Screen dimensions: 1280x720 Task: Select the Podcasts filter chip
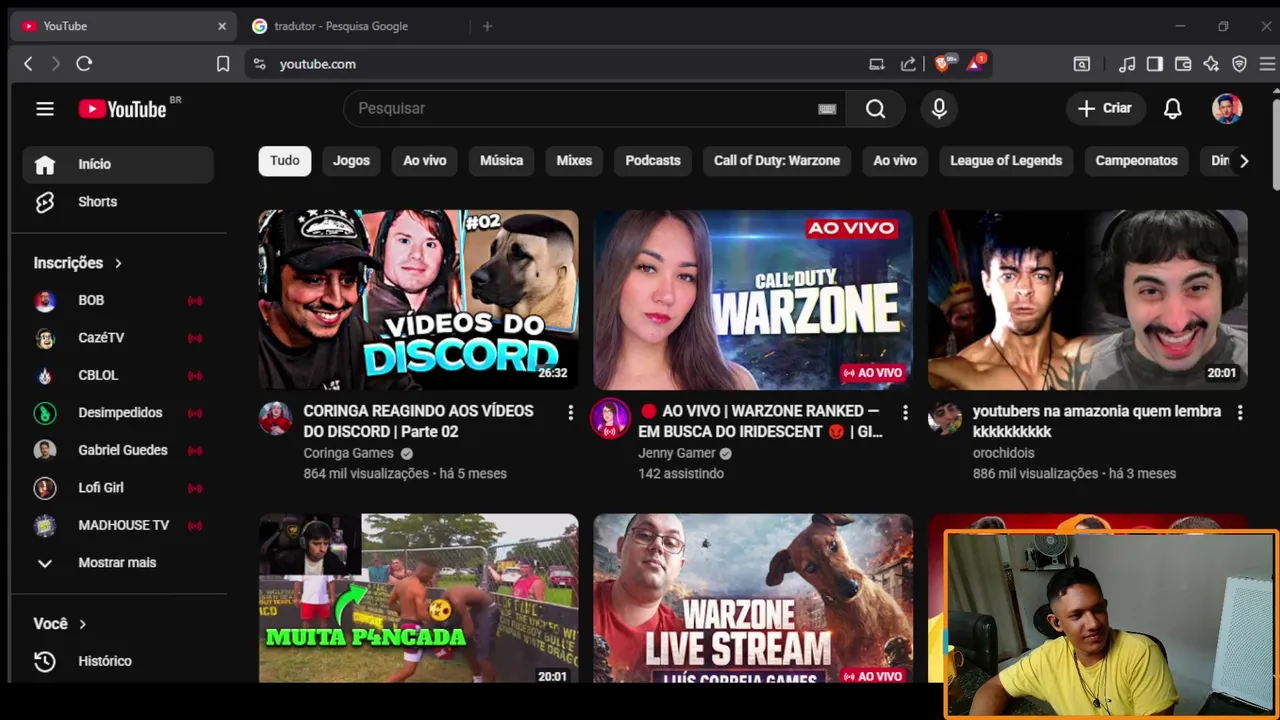pyautogui.click(x=653, y=160)
